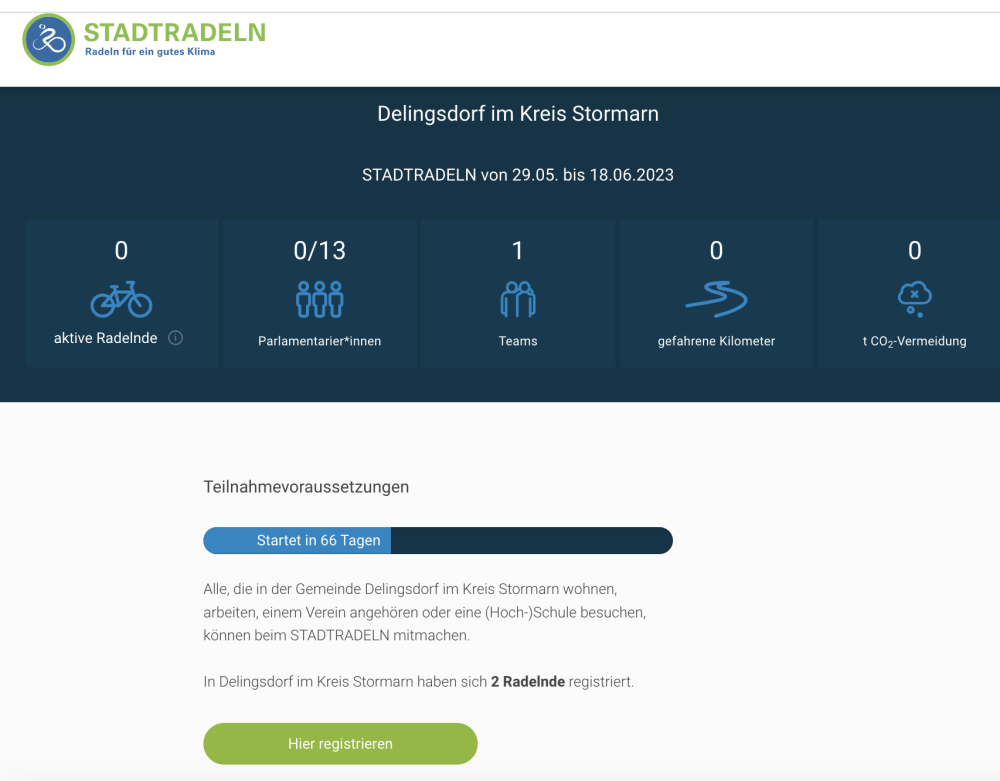
Task: Click the 'Delingsdorf im Kreis Stormarn' page title
Action: click(518, 114)
